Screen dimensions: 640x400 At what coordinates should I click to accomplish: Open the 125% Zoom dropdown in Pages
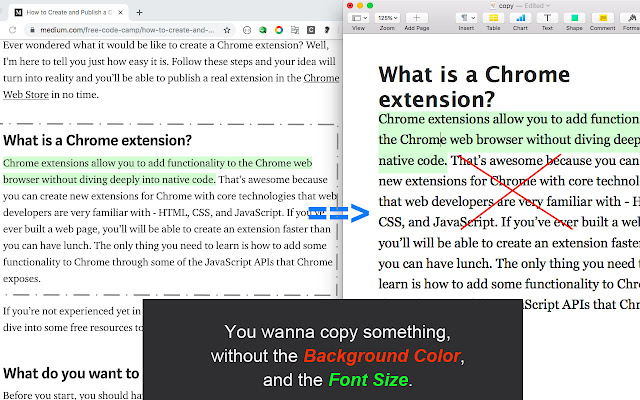click(x=387, y=18)
